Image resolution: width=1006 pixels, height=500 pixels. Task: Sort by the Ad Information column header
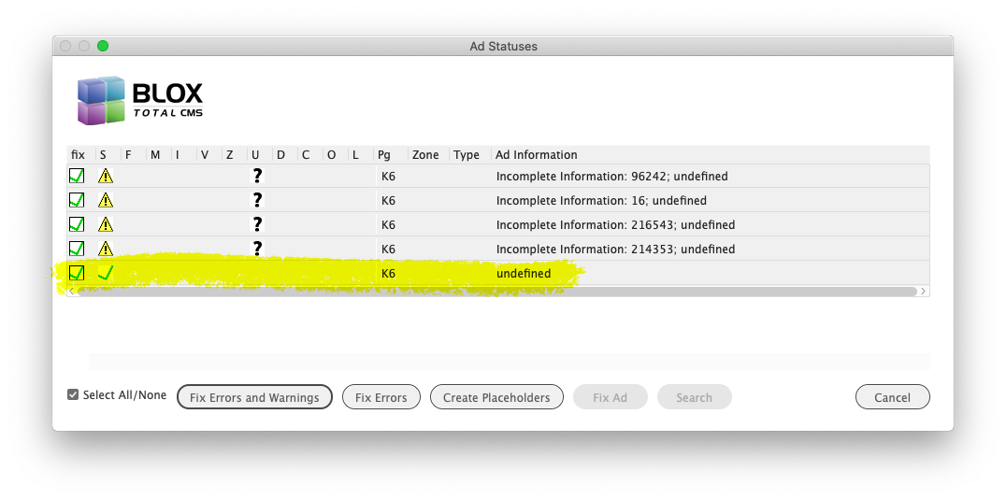[x=536, y=155]
